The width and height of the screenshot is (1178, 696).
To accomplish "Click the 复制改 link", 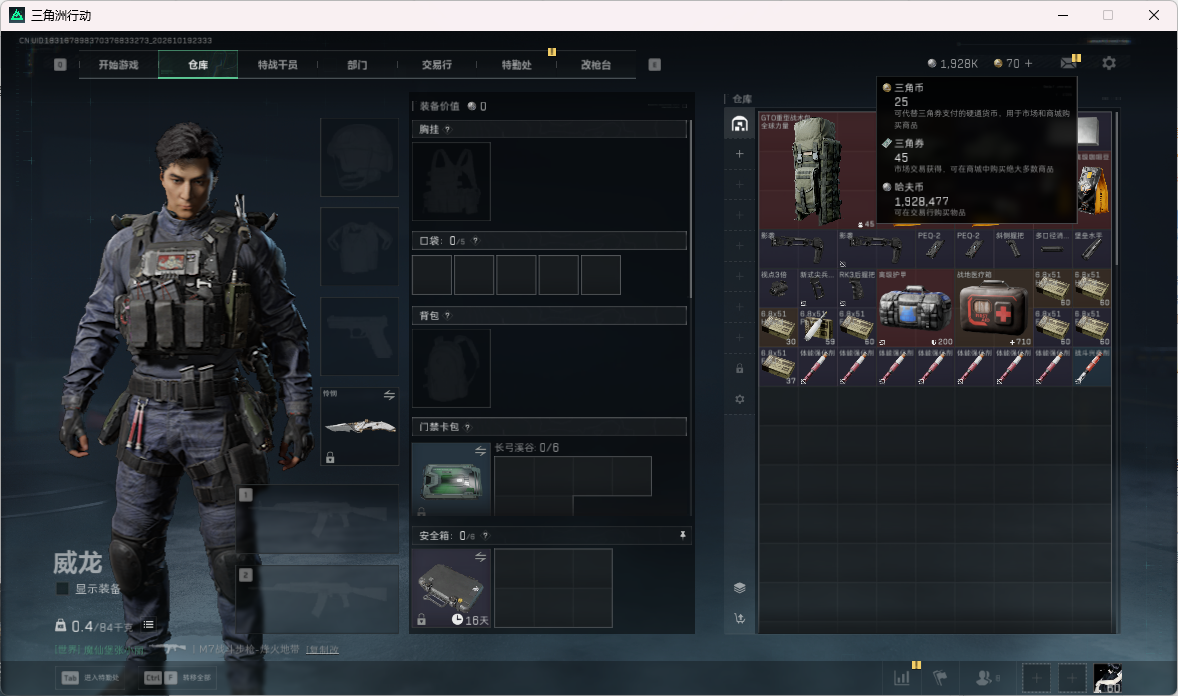I will 322,649.
